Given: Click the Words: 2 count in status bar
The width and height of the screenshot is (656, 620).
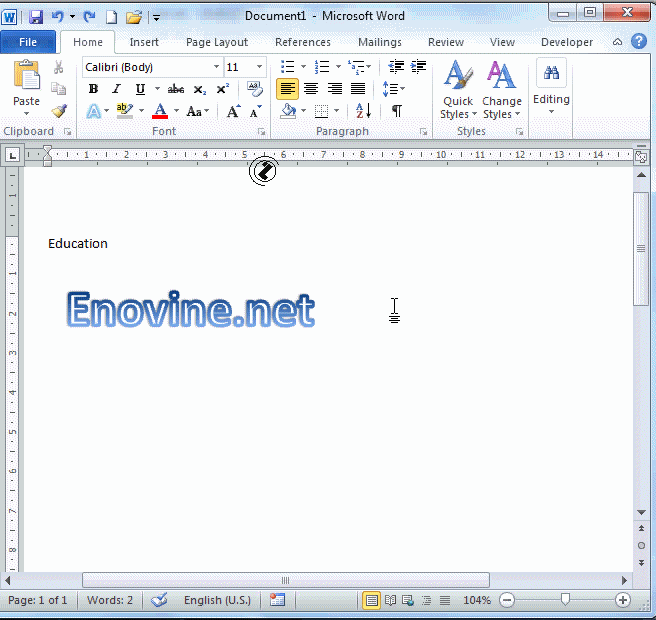Looking at the screenshot, I should click(110, 600).
